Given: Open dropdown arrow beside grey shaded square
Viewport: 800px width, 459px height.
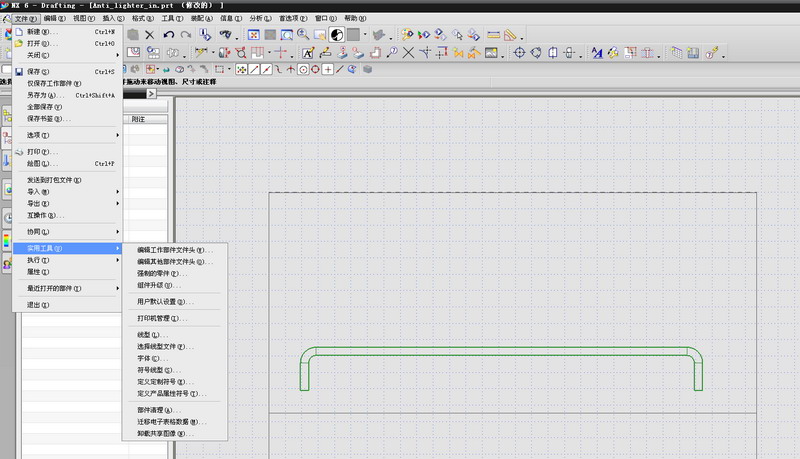Looking at the screenshot, I should click(x=365, y=35).
